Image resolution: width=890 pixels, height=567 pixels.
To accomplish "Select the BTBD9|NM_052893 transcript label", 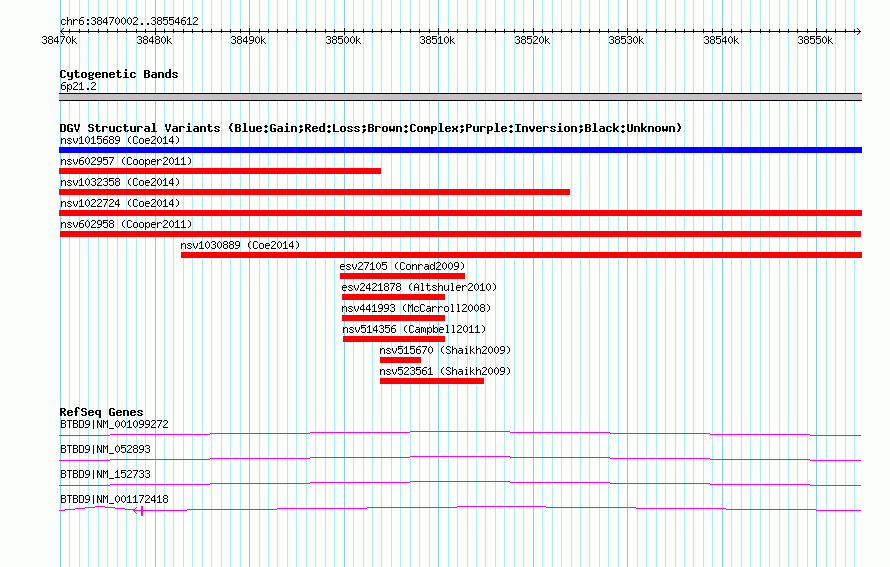I will pos(105,450).
